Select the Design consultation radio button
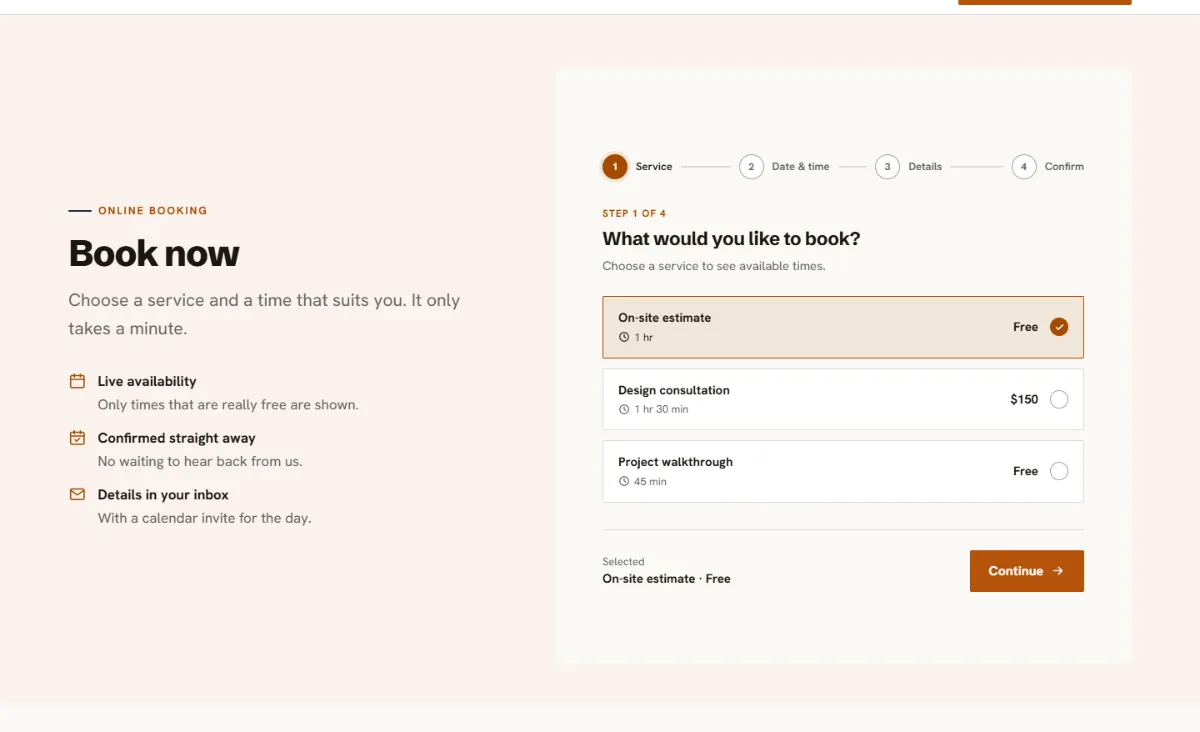The image size is (1200, 732). [x=1059, y=399]
